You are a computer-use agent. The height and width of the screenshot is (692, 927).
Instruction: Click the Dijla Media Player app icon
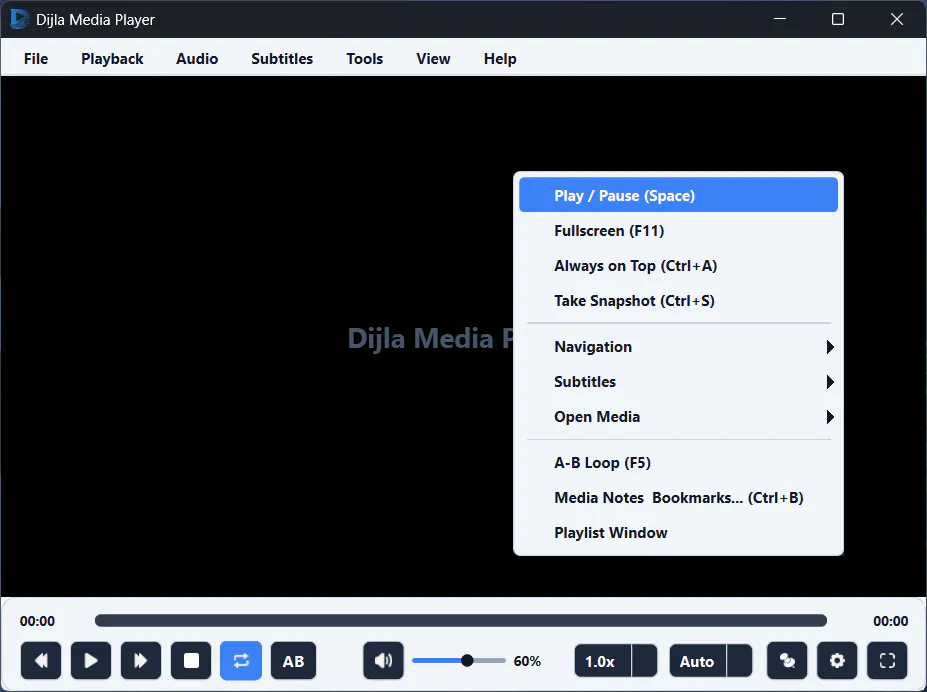(20, 19)
